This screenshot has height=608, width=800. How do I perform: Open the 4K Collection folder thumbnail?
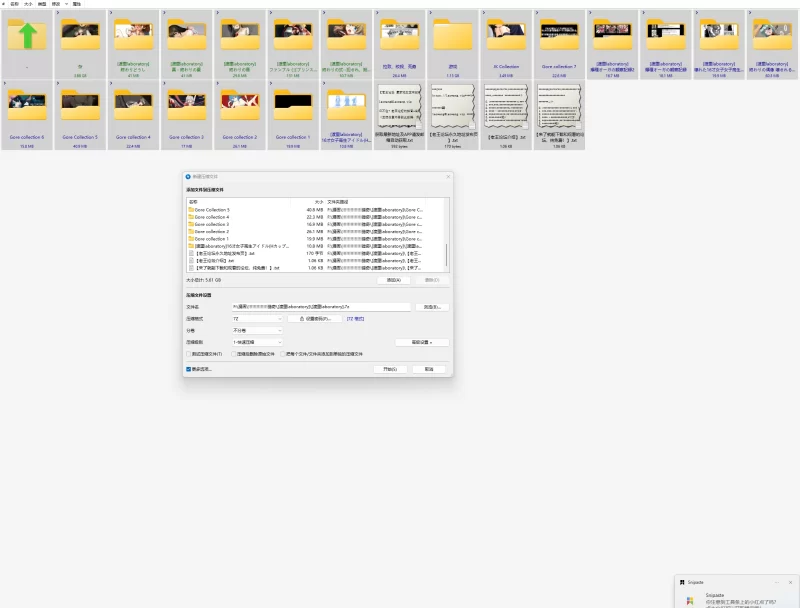coord(506,36)
